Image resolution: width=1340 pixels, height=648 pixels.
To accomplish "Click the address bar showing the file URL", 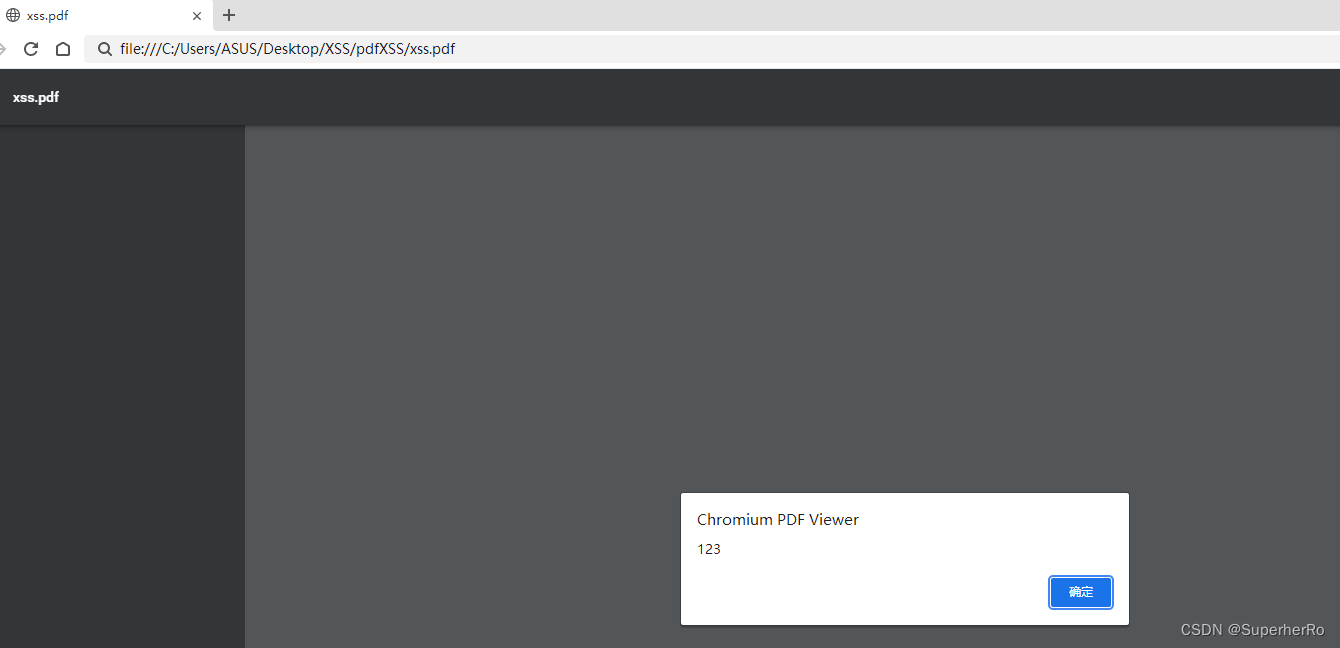I will pyautogui.click(x=710, y=49).
